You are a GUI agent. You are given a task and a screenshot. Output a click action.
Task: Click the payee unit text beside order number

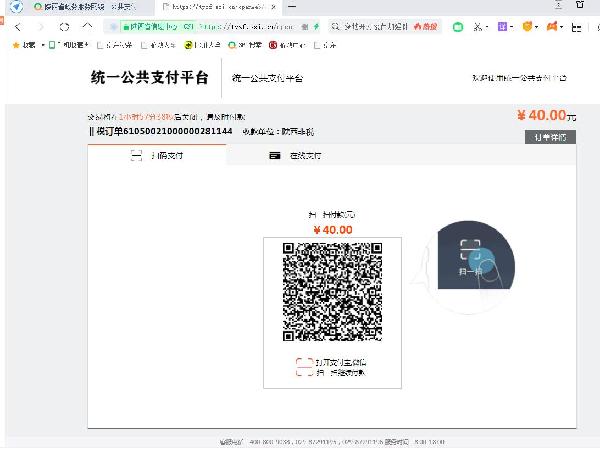click(278, 132)
